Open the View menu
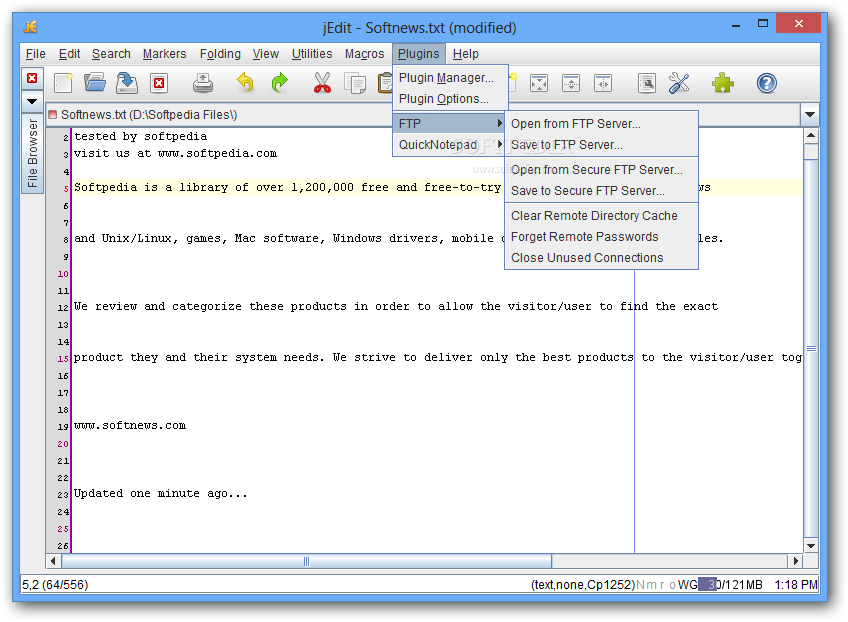The height and width of the screenshot is (622, 848). 266,54
